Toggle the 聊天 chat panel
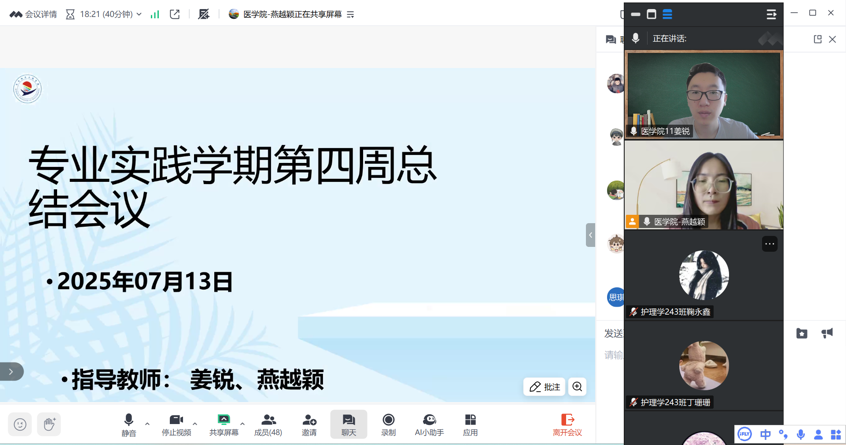 pos(348,424)
